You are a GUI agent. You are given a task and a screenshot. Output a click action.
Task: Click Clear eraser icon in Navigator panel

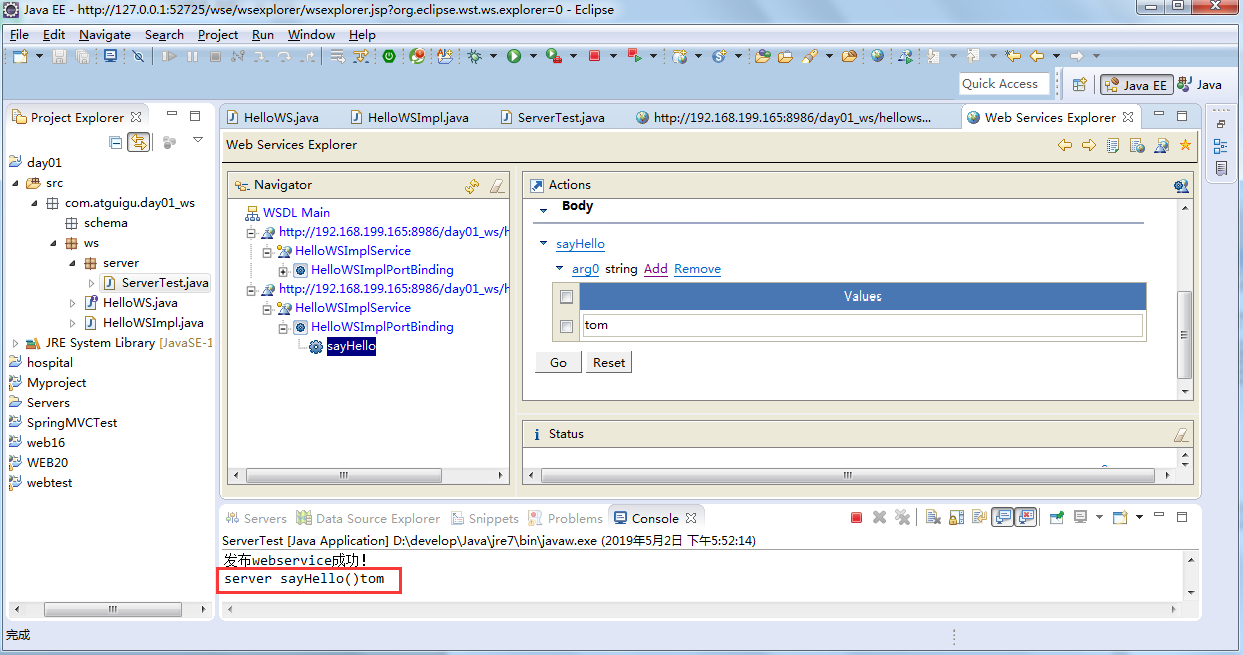click(x=497, y=185)
